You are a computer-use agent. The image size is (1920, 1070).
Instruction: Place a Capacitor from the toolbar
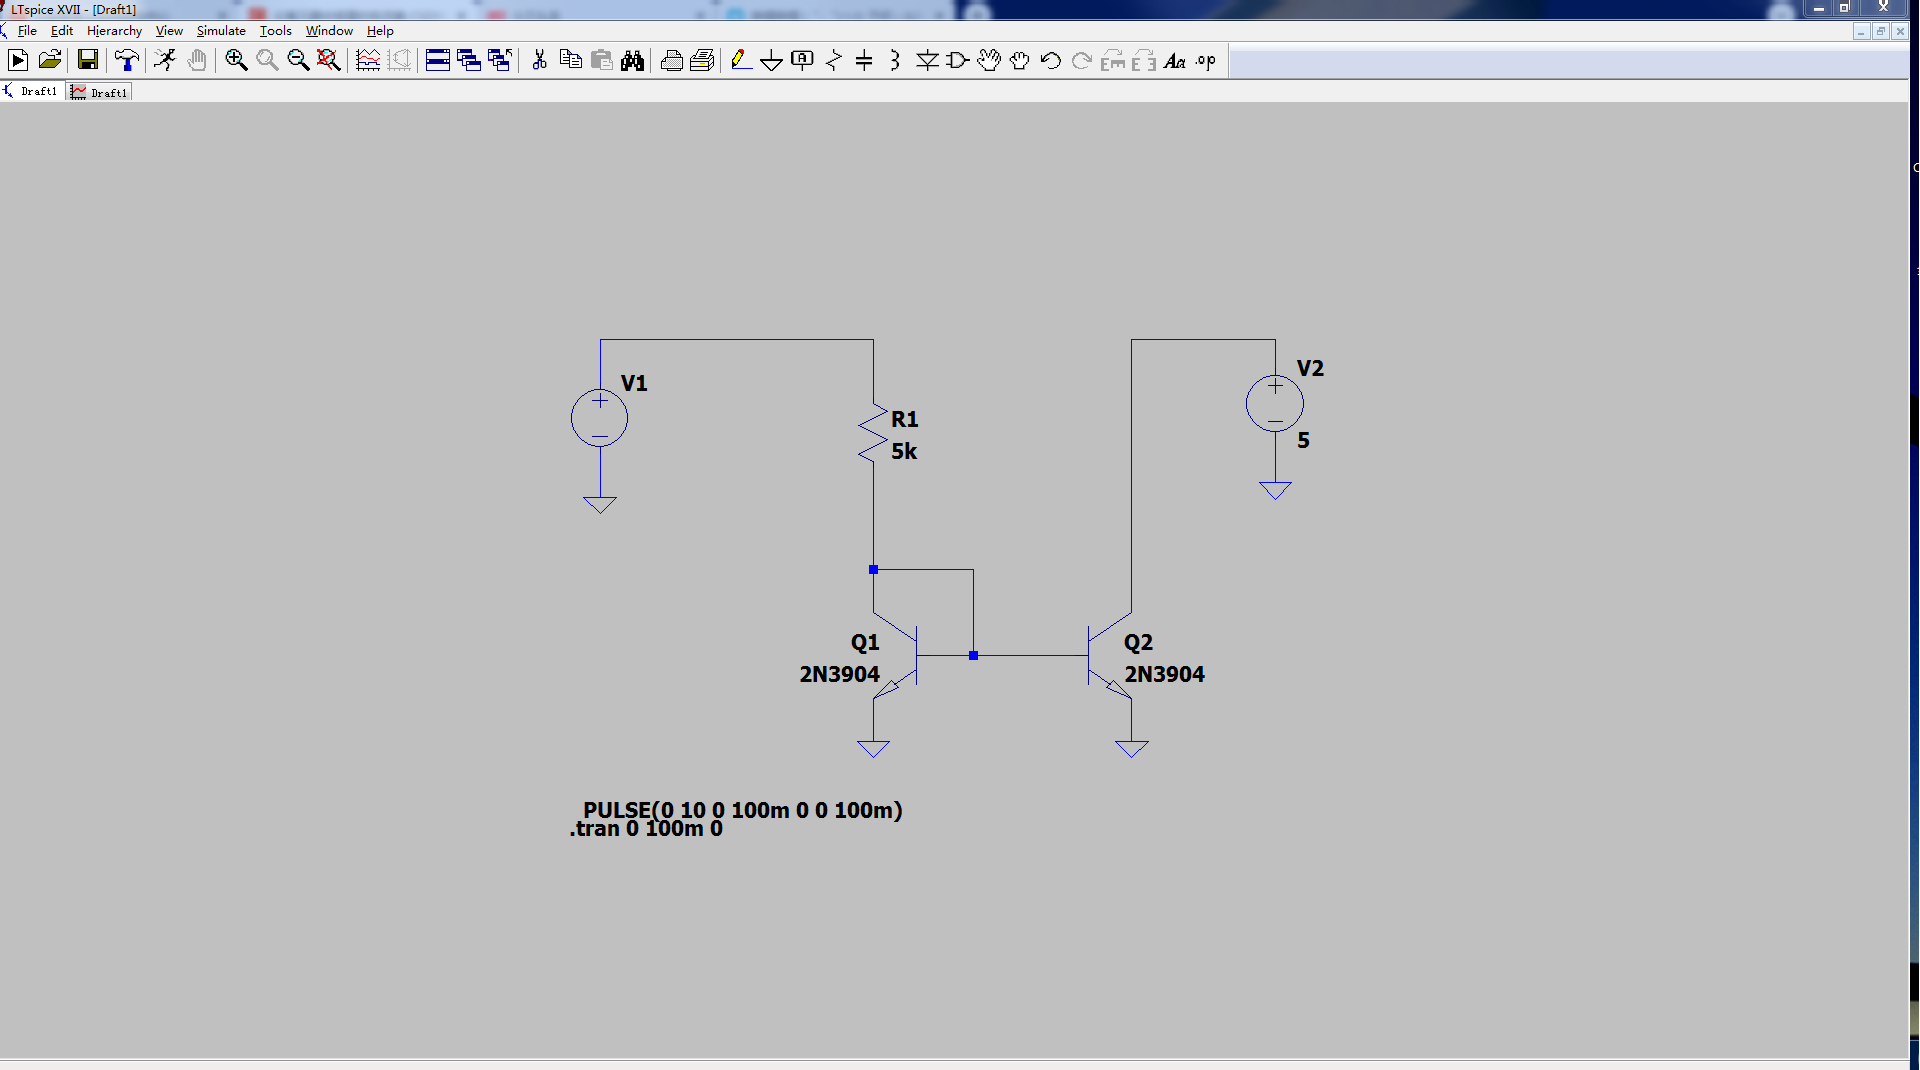pyautogui.click(x=865, y=60)
